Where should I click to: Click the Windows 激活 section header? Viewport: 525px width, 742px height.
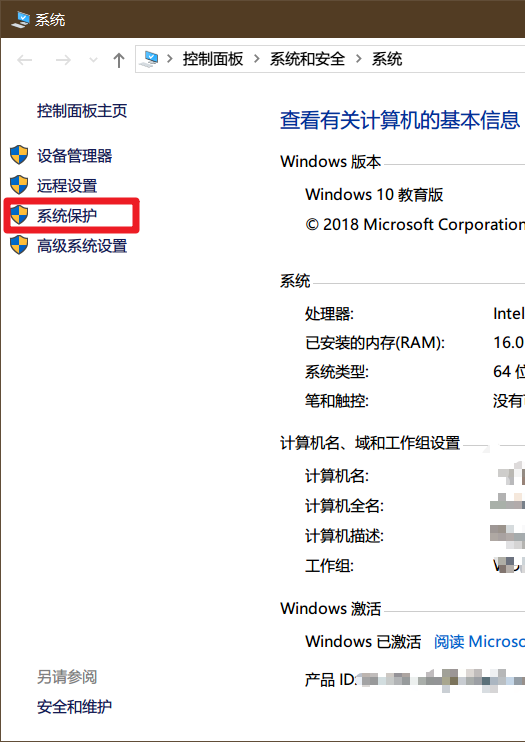(330, 608)
